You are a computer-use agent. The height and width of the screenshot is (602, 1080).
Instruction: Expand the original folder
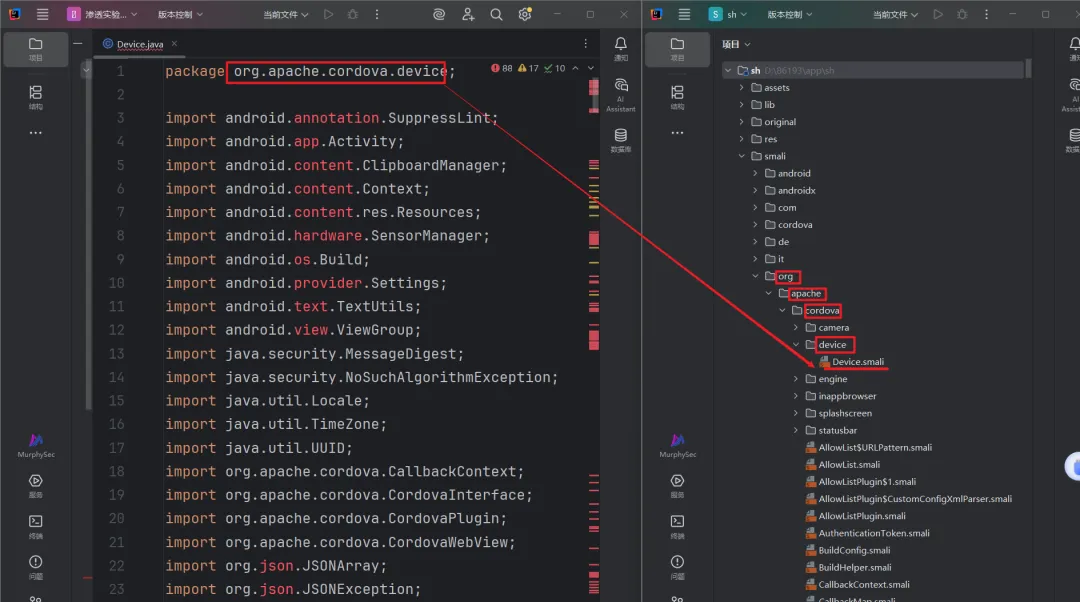tap(741, 122)
